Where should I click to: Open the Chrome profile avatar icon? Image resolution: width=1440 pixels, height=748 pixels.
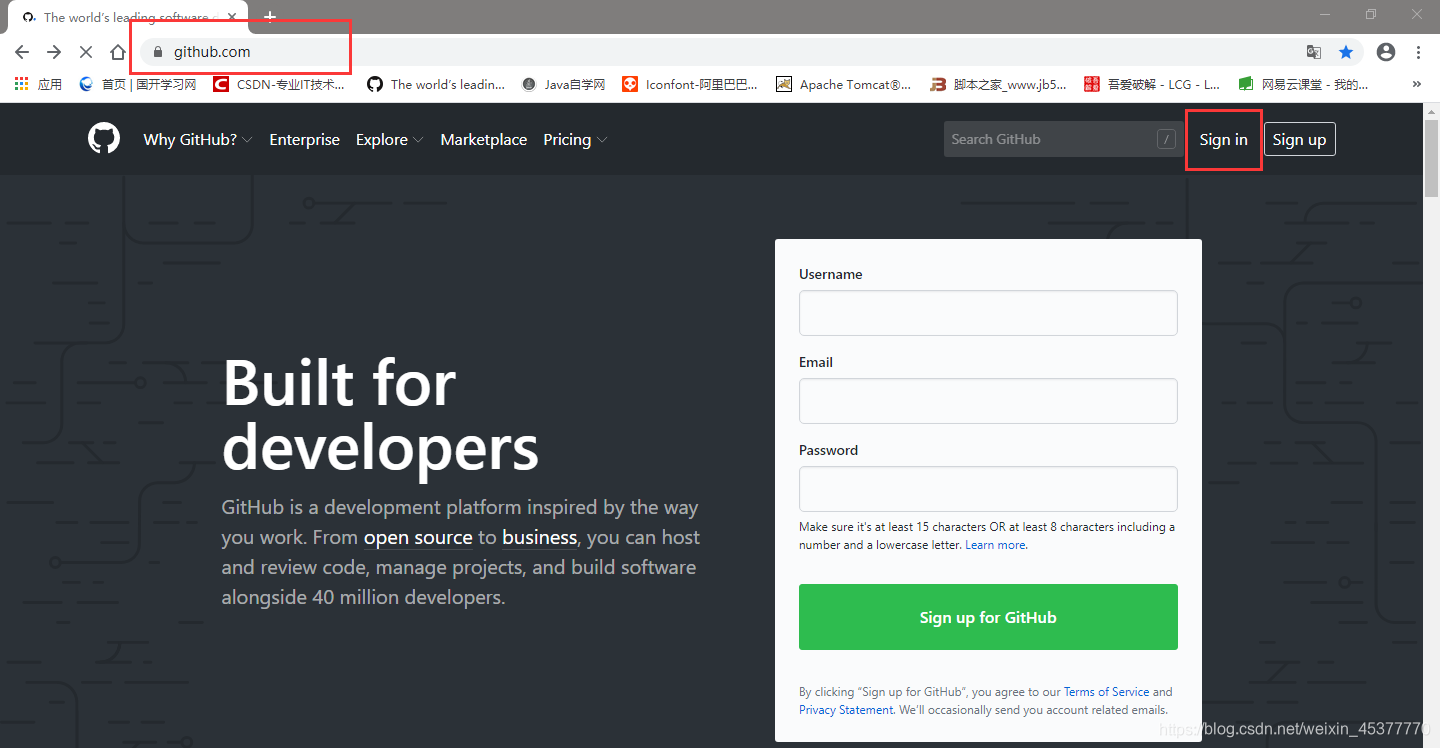click(x=1386, y=52)
